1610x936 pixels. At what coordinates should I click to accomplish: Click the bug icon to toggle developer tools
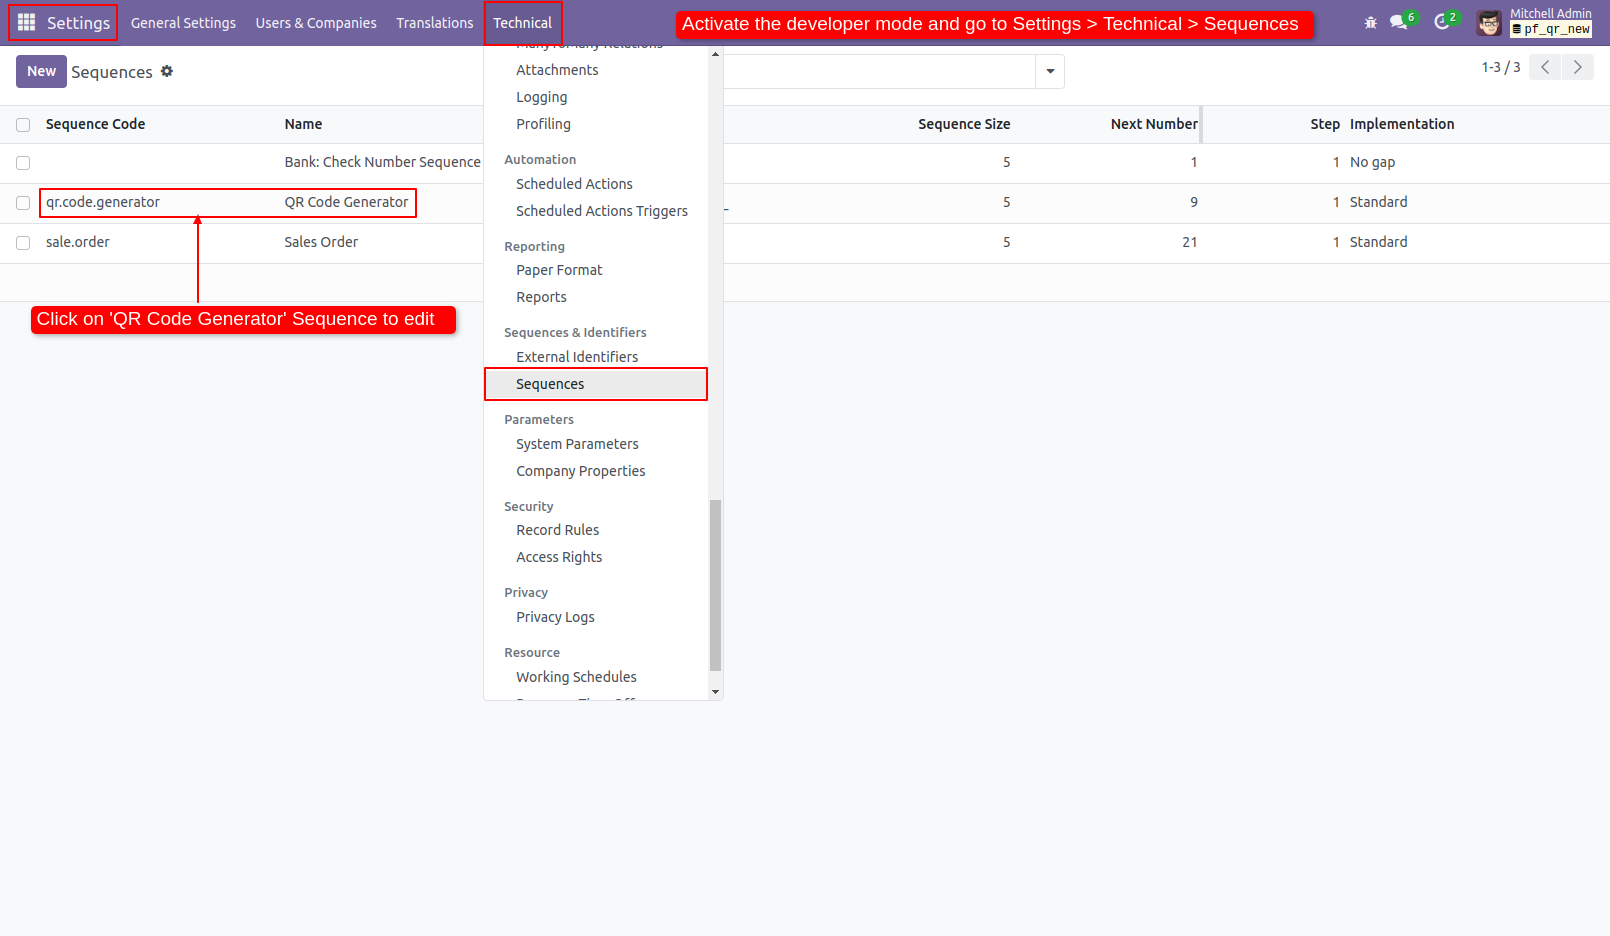(1370, 22)
